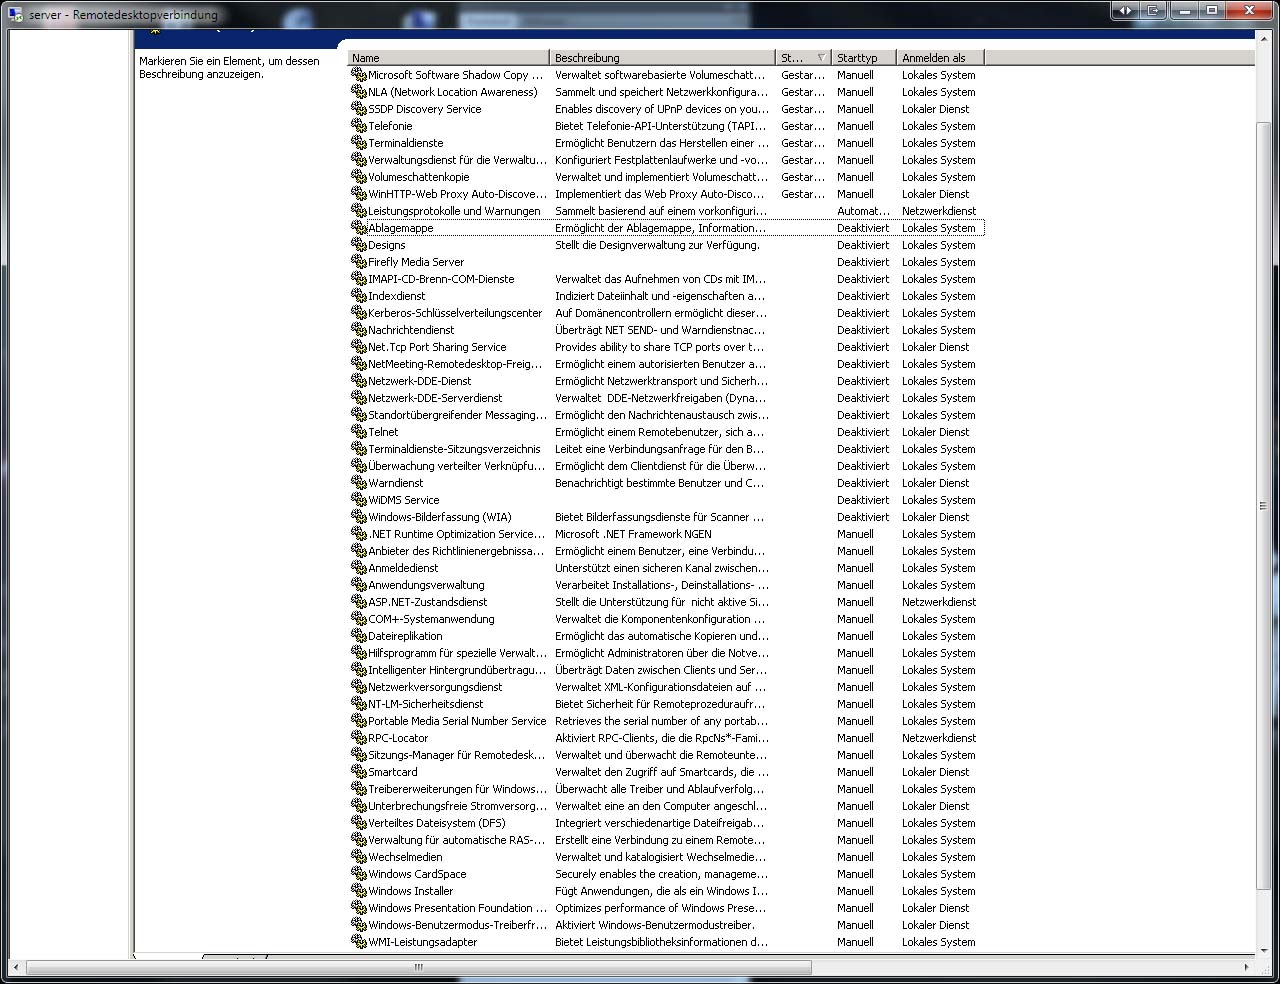Click the double-arrow button in title bar
Image resolution: width=1280 pixels, height=984 pixels.
(x=1125, y=10)
